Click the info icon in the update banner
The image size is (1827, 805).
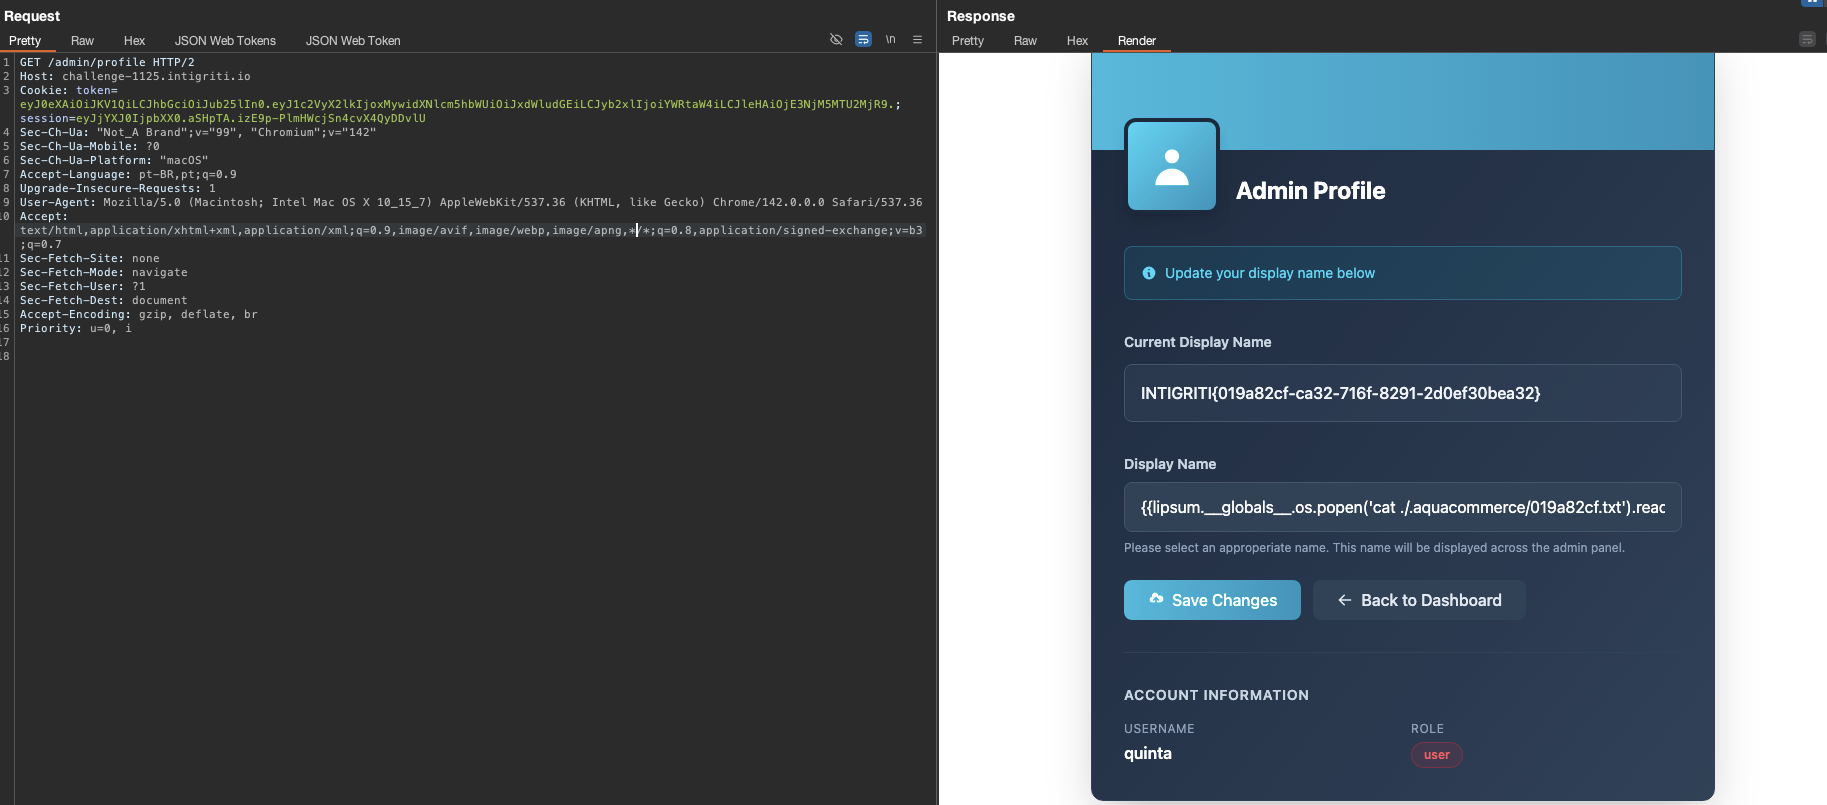coord(1149,273)
